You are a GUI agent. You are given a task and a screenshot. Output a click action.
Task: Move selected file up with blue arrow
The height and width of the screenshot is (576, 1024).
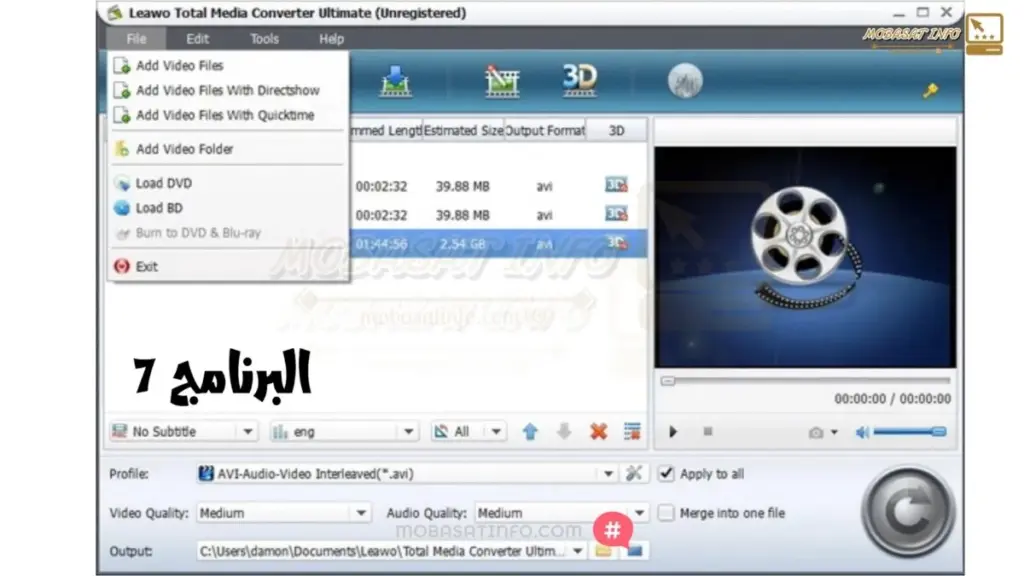(x=530, y=431)
